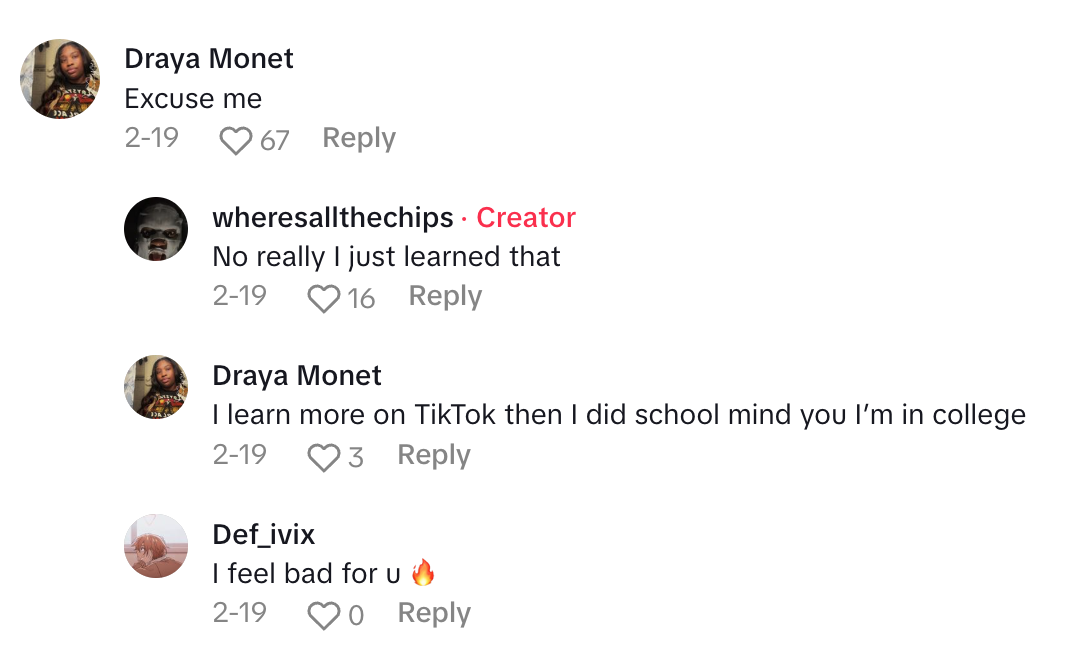Reply to the "Excuse me" comment

point(359,138)
